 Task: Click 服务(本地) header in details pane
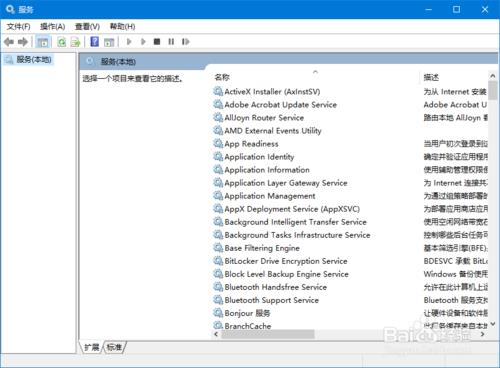(x=118, y=61)
